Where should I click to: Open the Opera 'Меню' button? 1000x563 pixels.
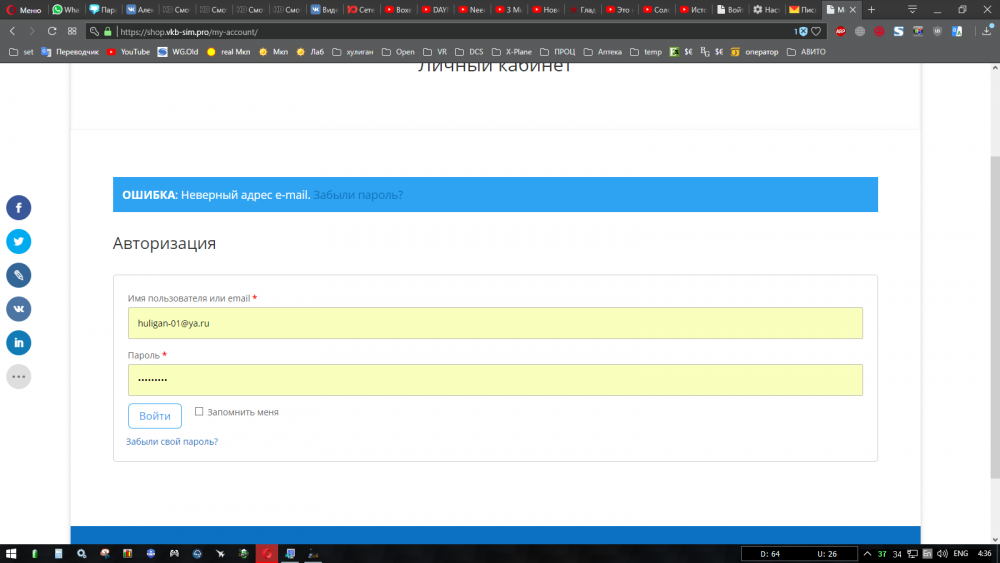coord(22,9)
